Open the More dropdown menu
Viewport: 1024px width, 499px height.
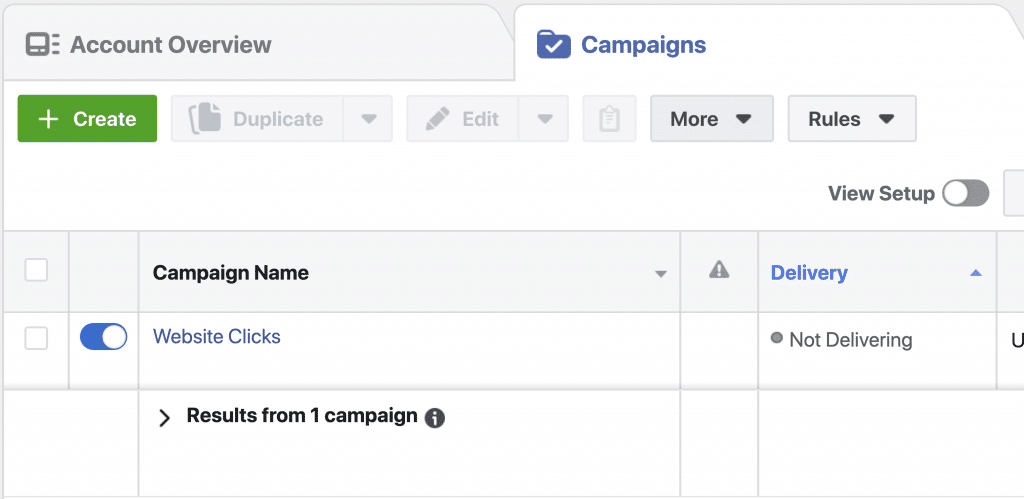(x=712, y=119)
